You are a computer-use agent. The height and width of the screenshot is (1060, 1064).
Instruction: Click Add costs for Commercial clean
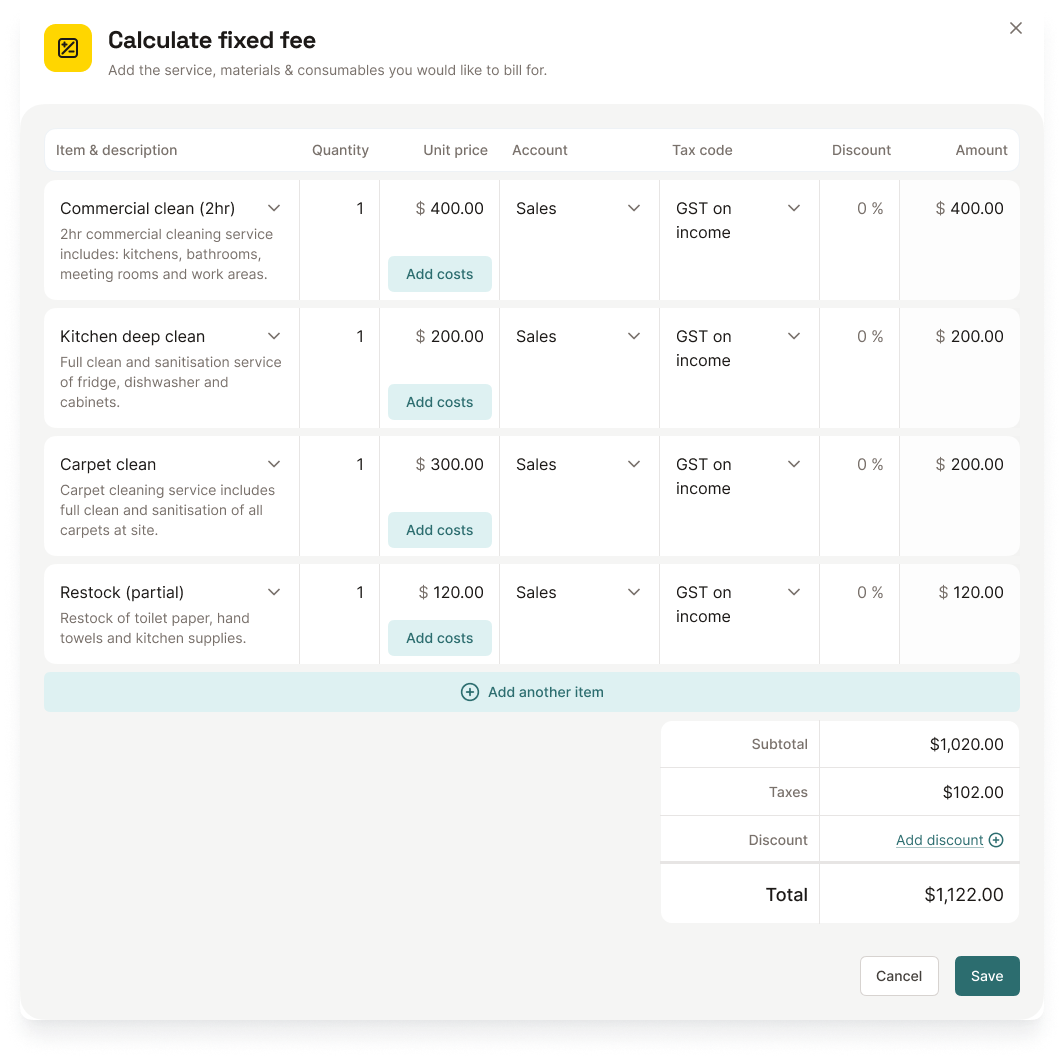[439, 273]
